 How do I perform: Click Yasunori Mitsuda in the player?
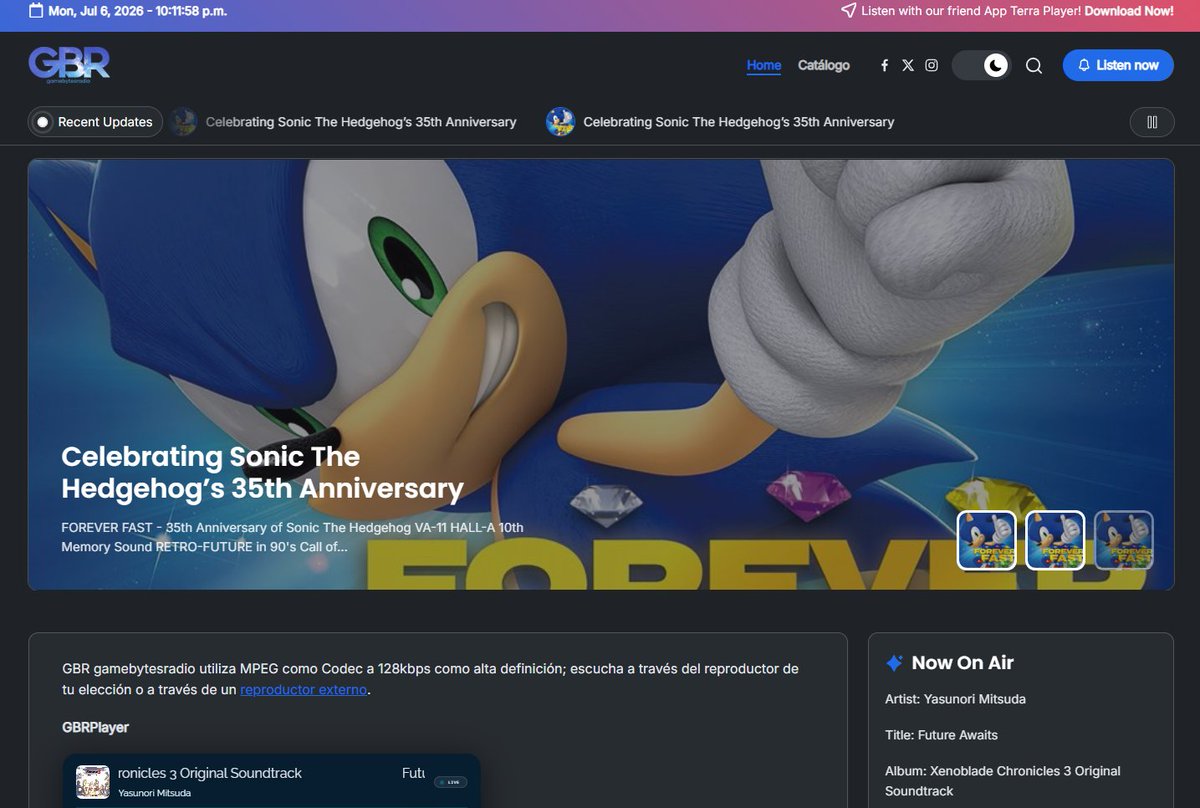pyautogui.click(x=154, y=793)
